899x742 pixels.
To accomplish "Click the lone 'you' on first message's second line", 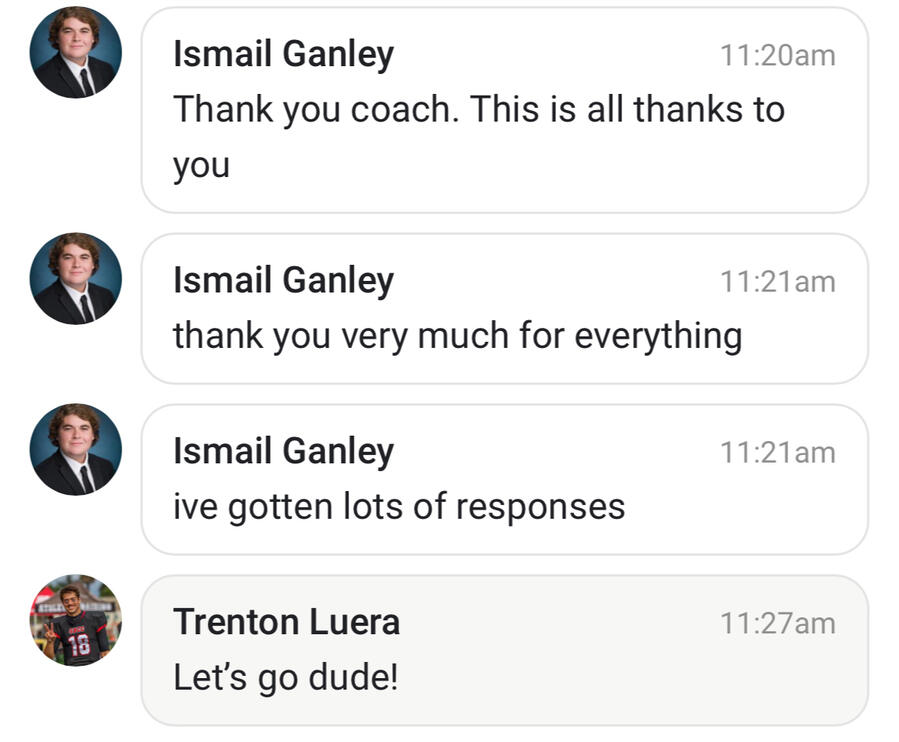I will point(201,164).
